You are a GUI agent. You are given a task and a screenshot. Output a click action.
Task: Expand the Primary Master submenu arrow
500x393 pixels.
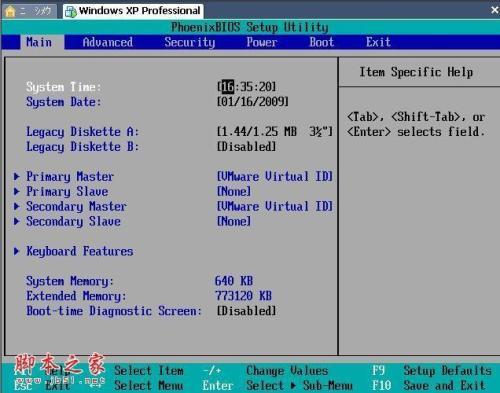17,176
